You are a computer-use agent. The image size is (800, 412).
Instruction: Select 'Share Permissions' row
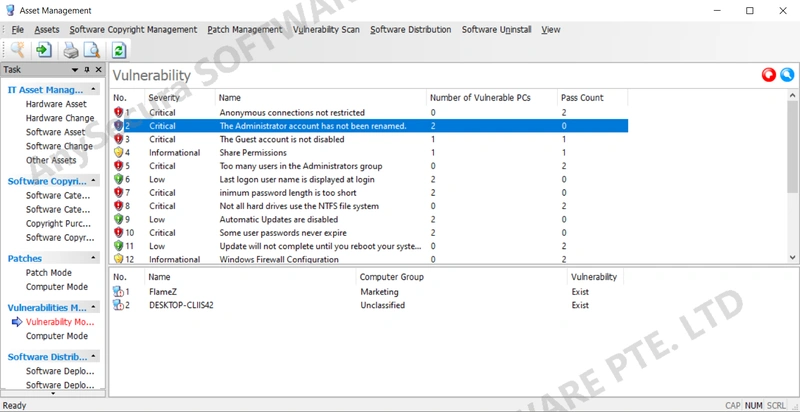[370, 152]
